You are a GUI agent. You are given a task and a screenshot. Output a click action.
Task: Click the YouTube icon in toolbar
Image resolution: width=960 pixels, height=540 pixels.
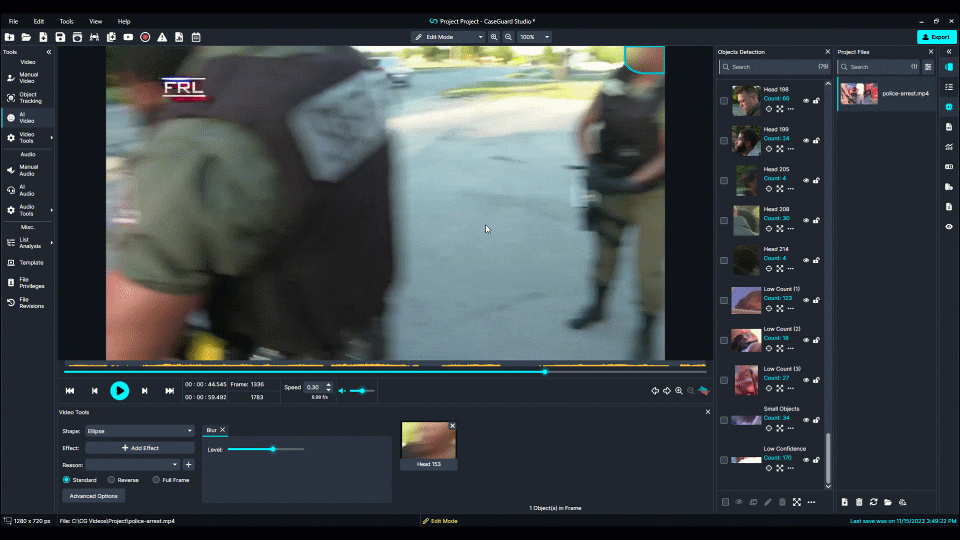click(128, 37)
